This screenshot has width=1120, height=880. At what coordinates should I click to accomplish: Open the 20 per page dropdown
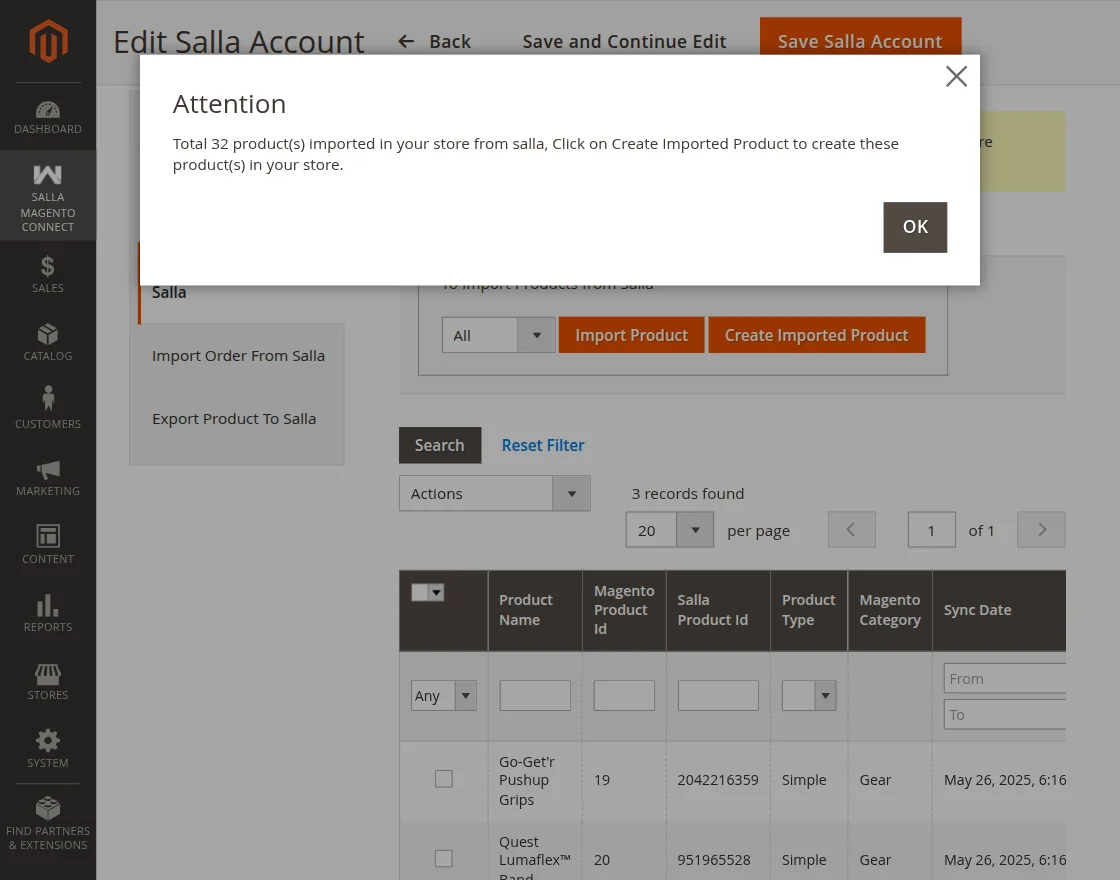tap(669, 530)
